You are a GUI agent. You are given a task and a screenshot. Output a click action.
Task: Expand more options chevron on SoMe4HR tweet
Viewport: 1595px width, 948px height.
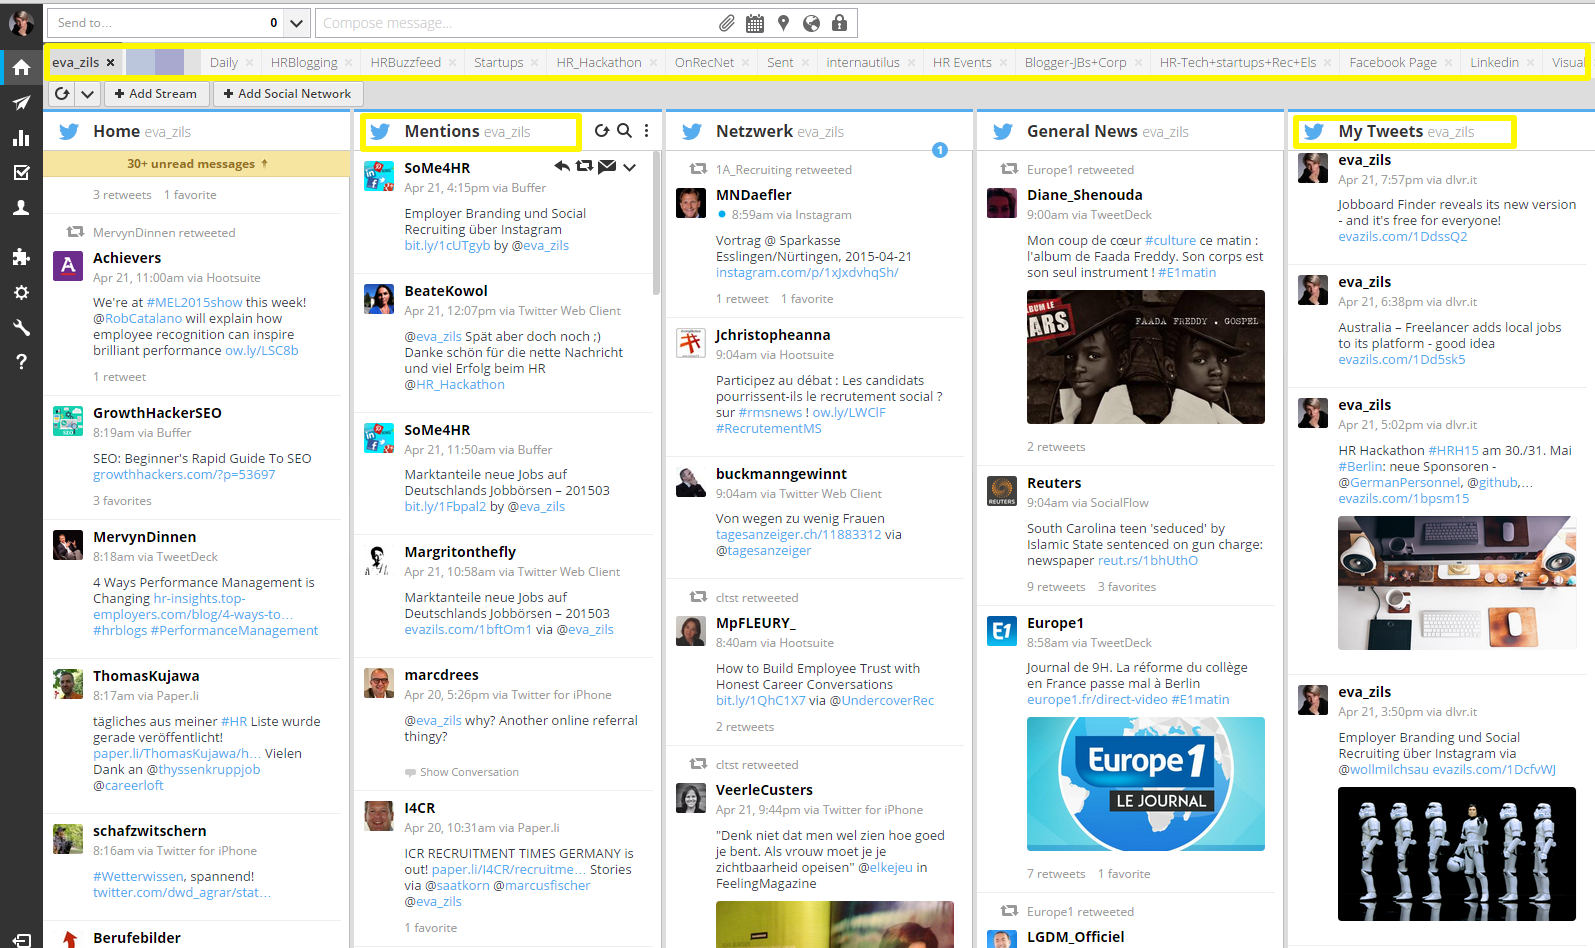(630, 167)
